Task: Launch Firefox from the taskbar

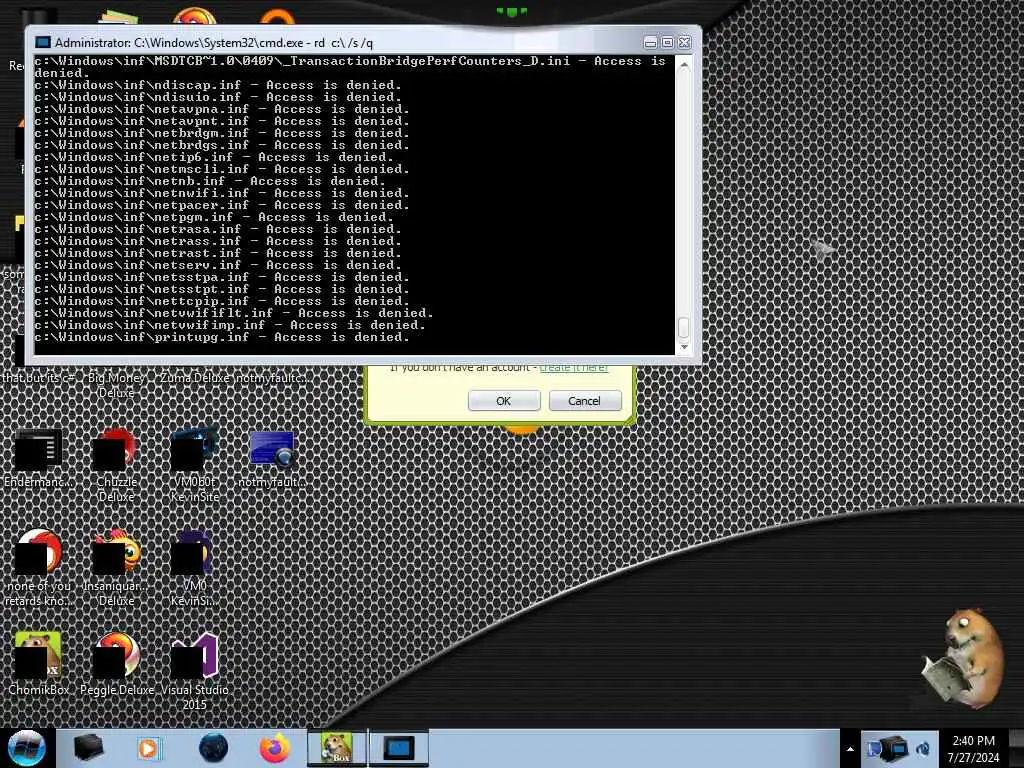Action: pos(275,748)
